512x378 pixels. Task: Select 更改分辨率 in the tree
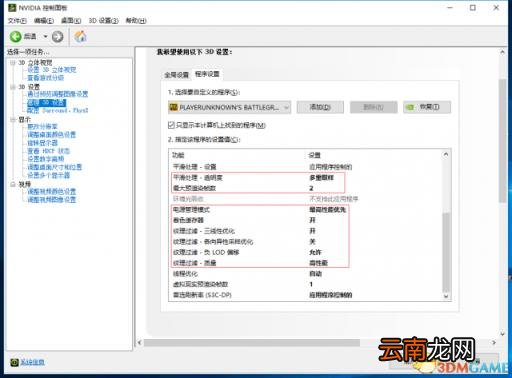point(42,126)
